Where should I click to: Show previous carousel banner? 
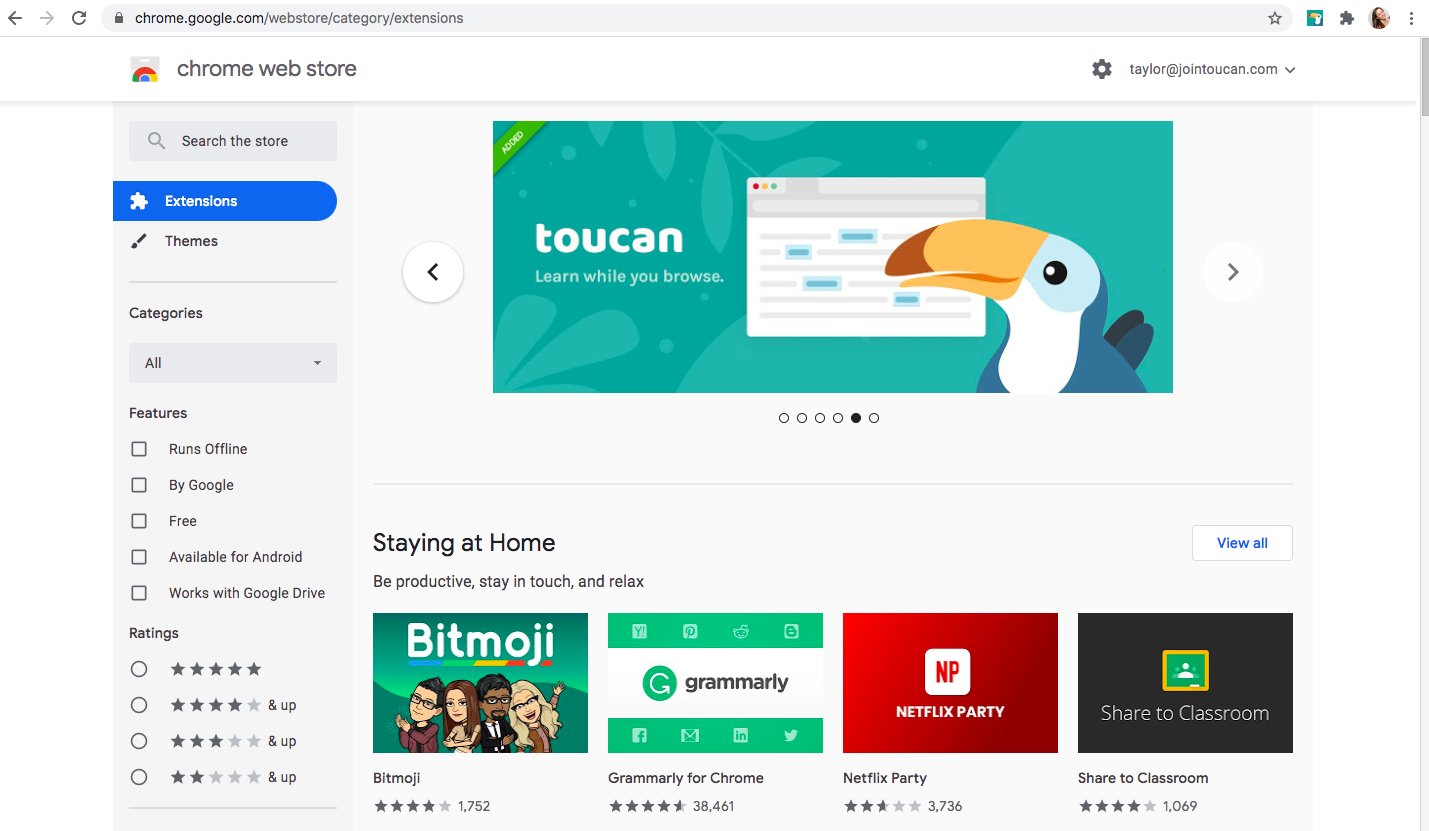click(x=433, y=272)
